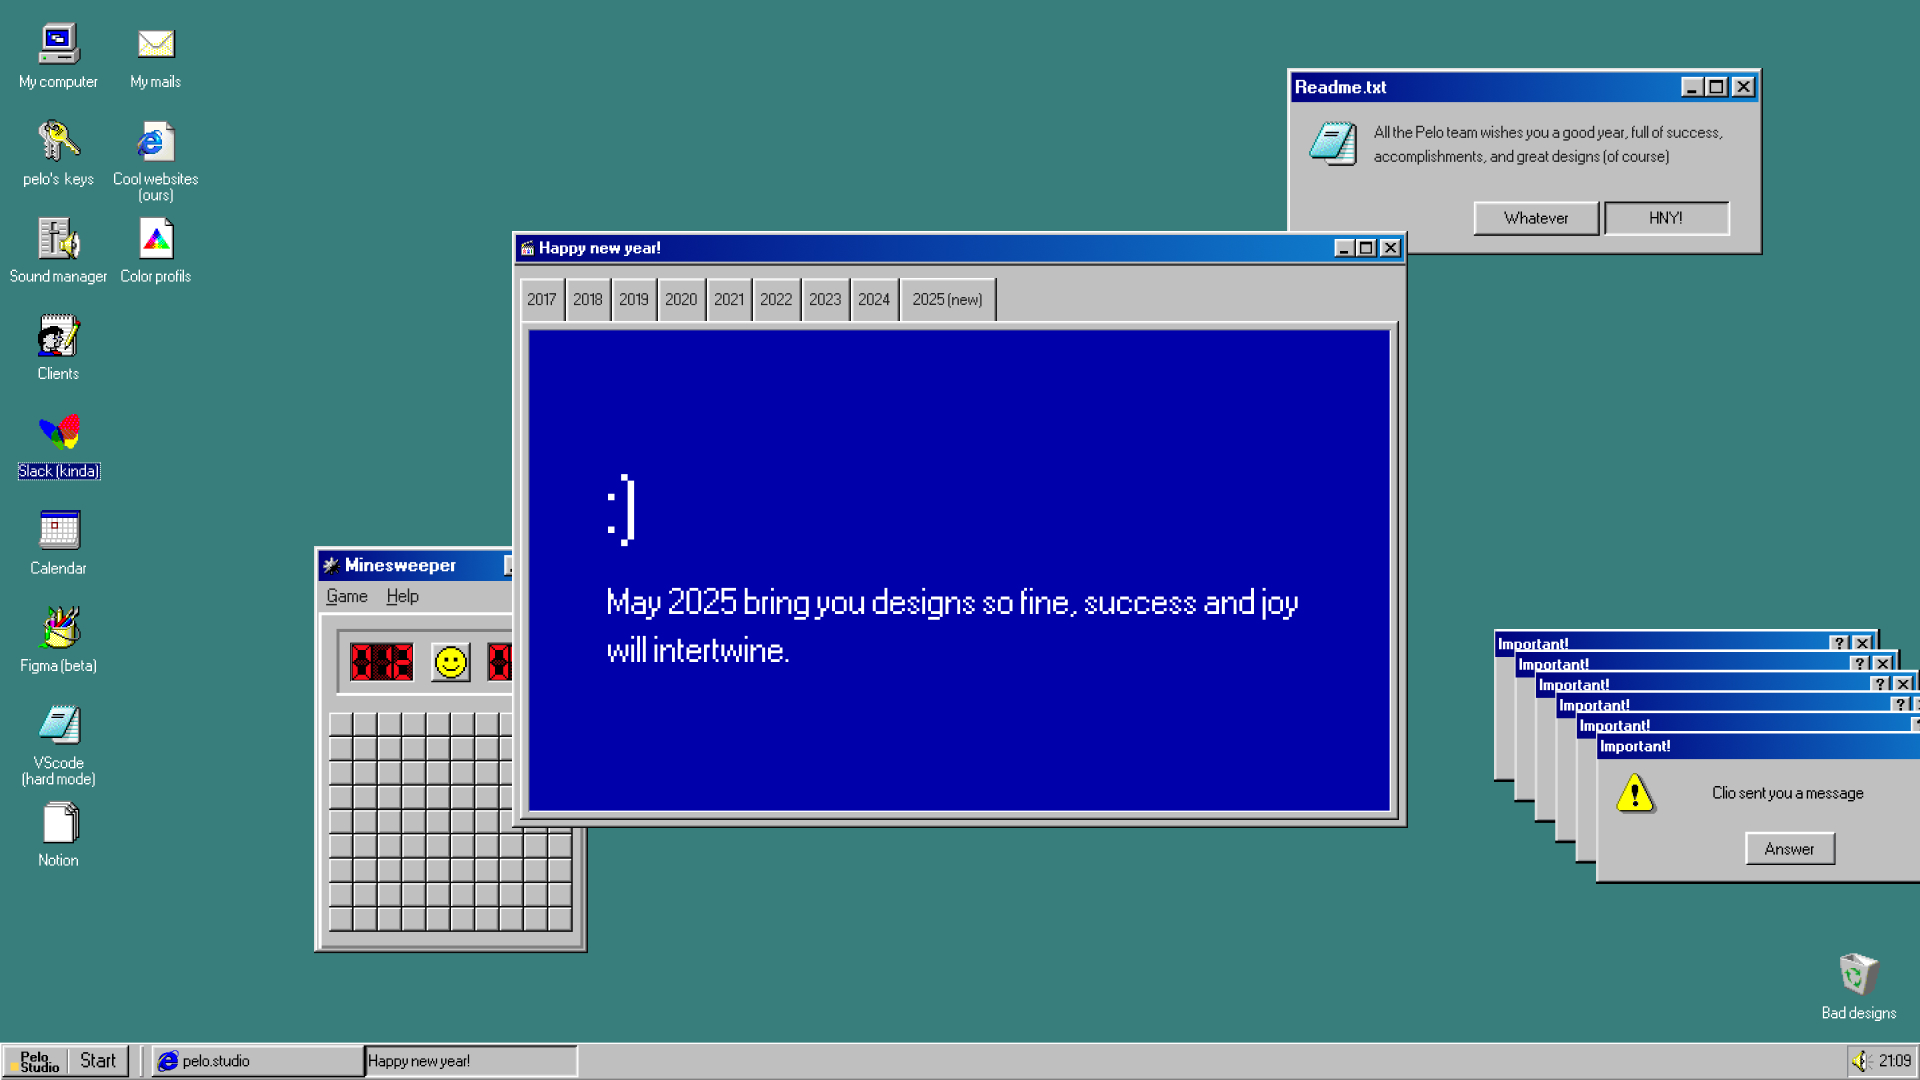Open the Start menu on taskbar
This screenshot has width=1920, height=1080.
[x=98, y=1061]
